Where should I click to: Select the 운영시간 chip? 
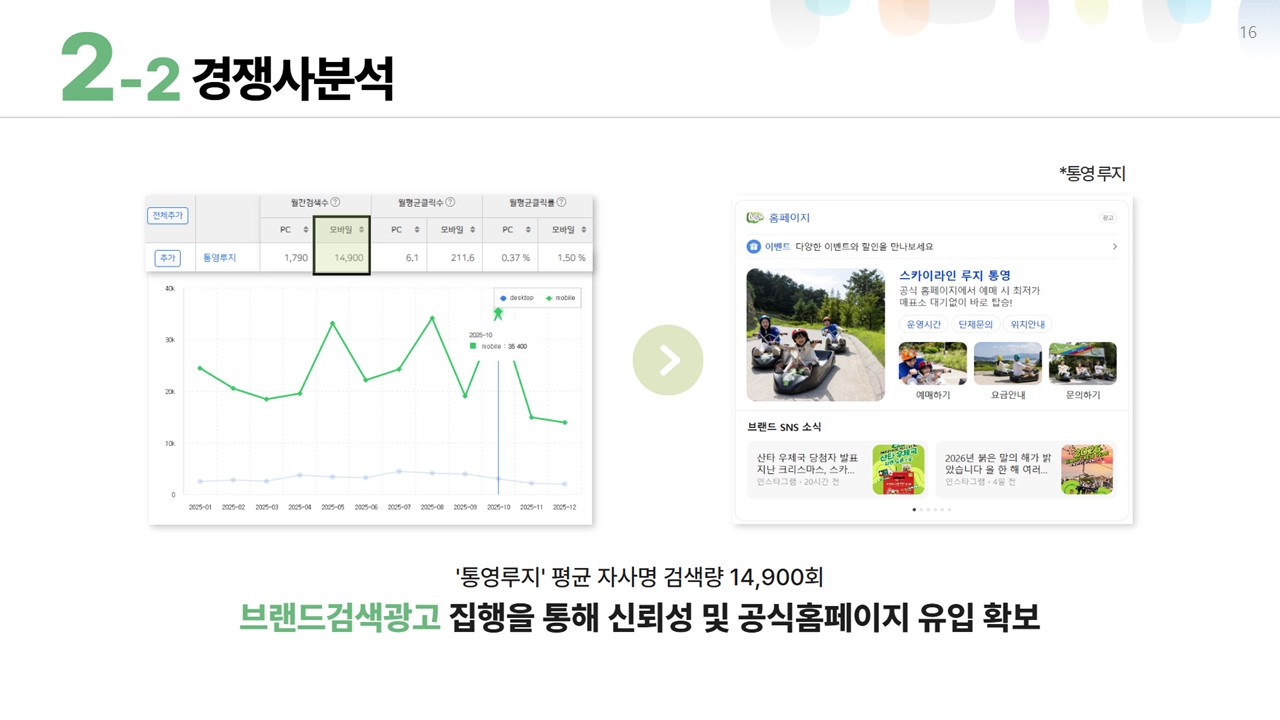pyautogui.click(x=923, y=325)
